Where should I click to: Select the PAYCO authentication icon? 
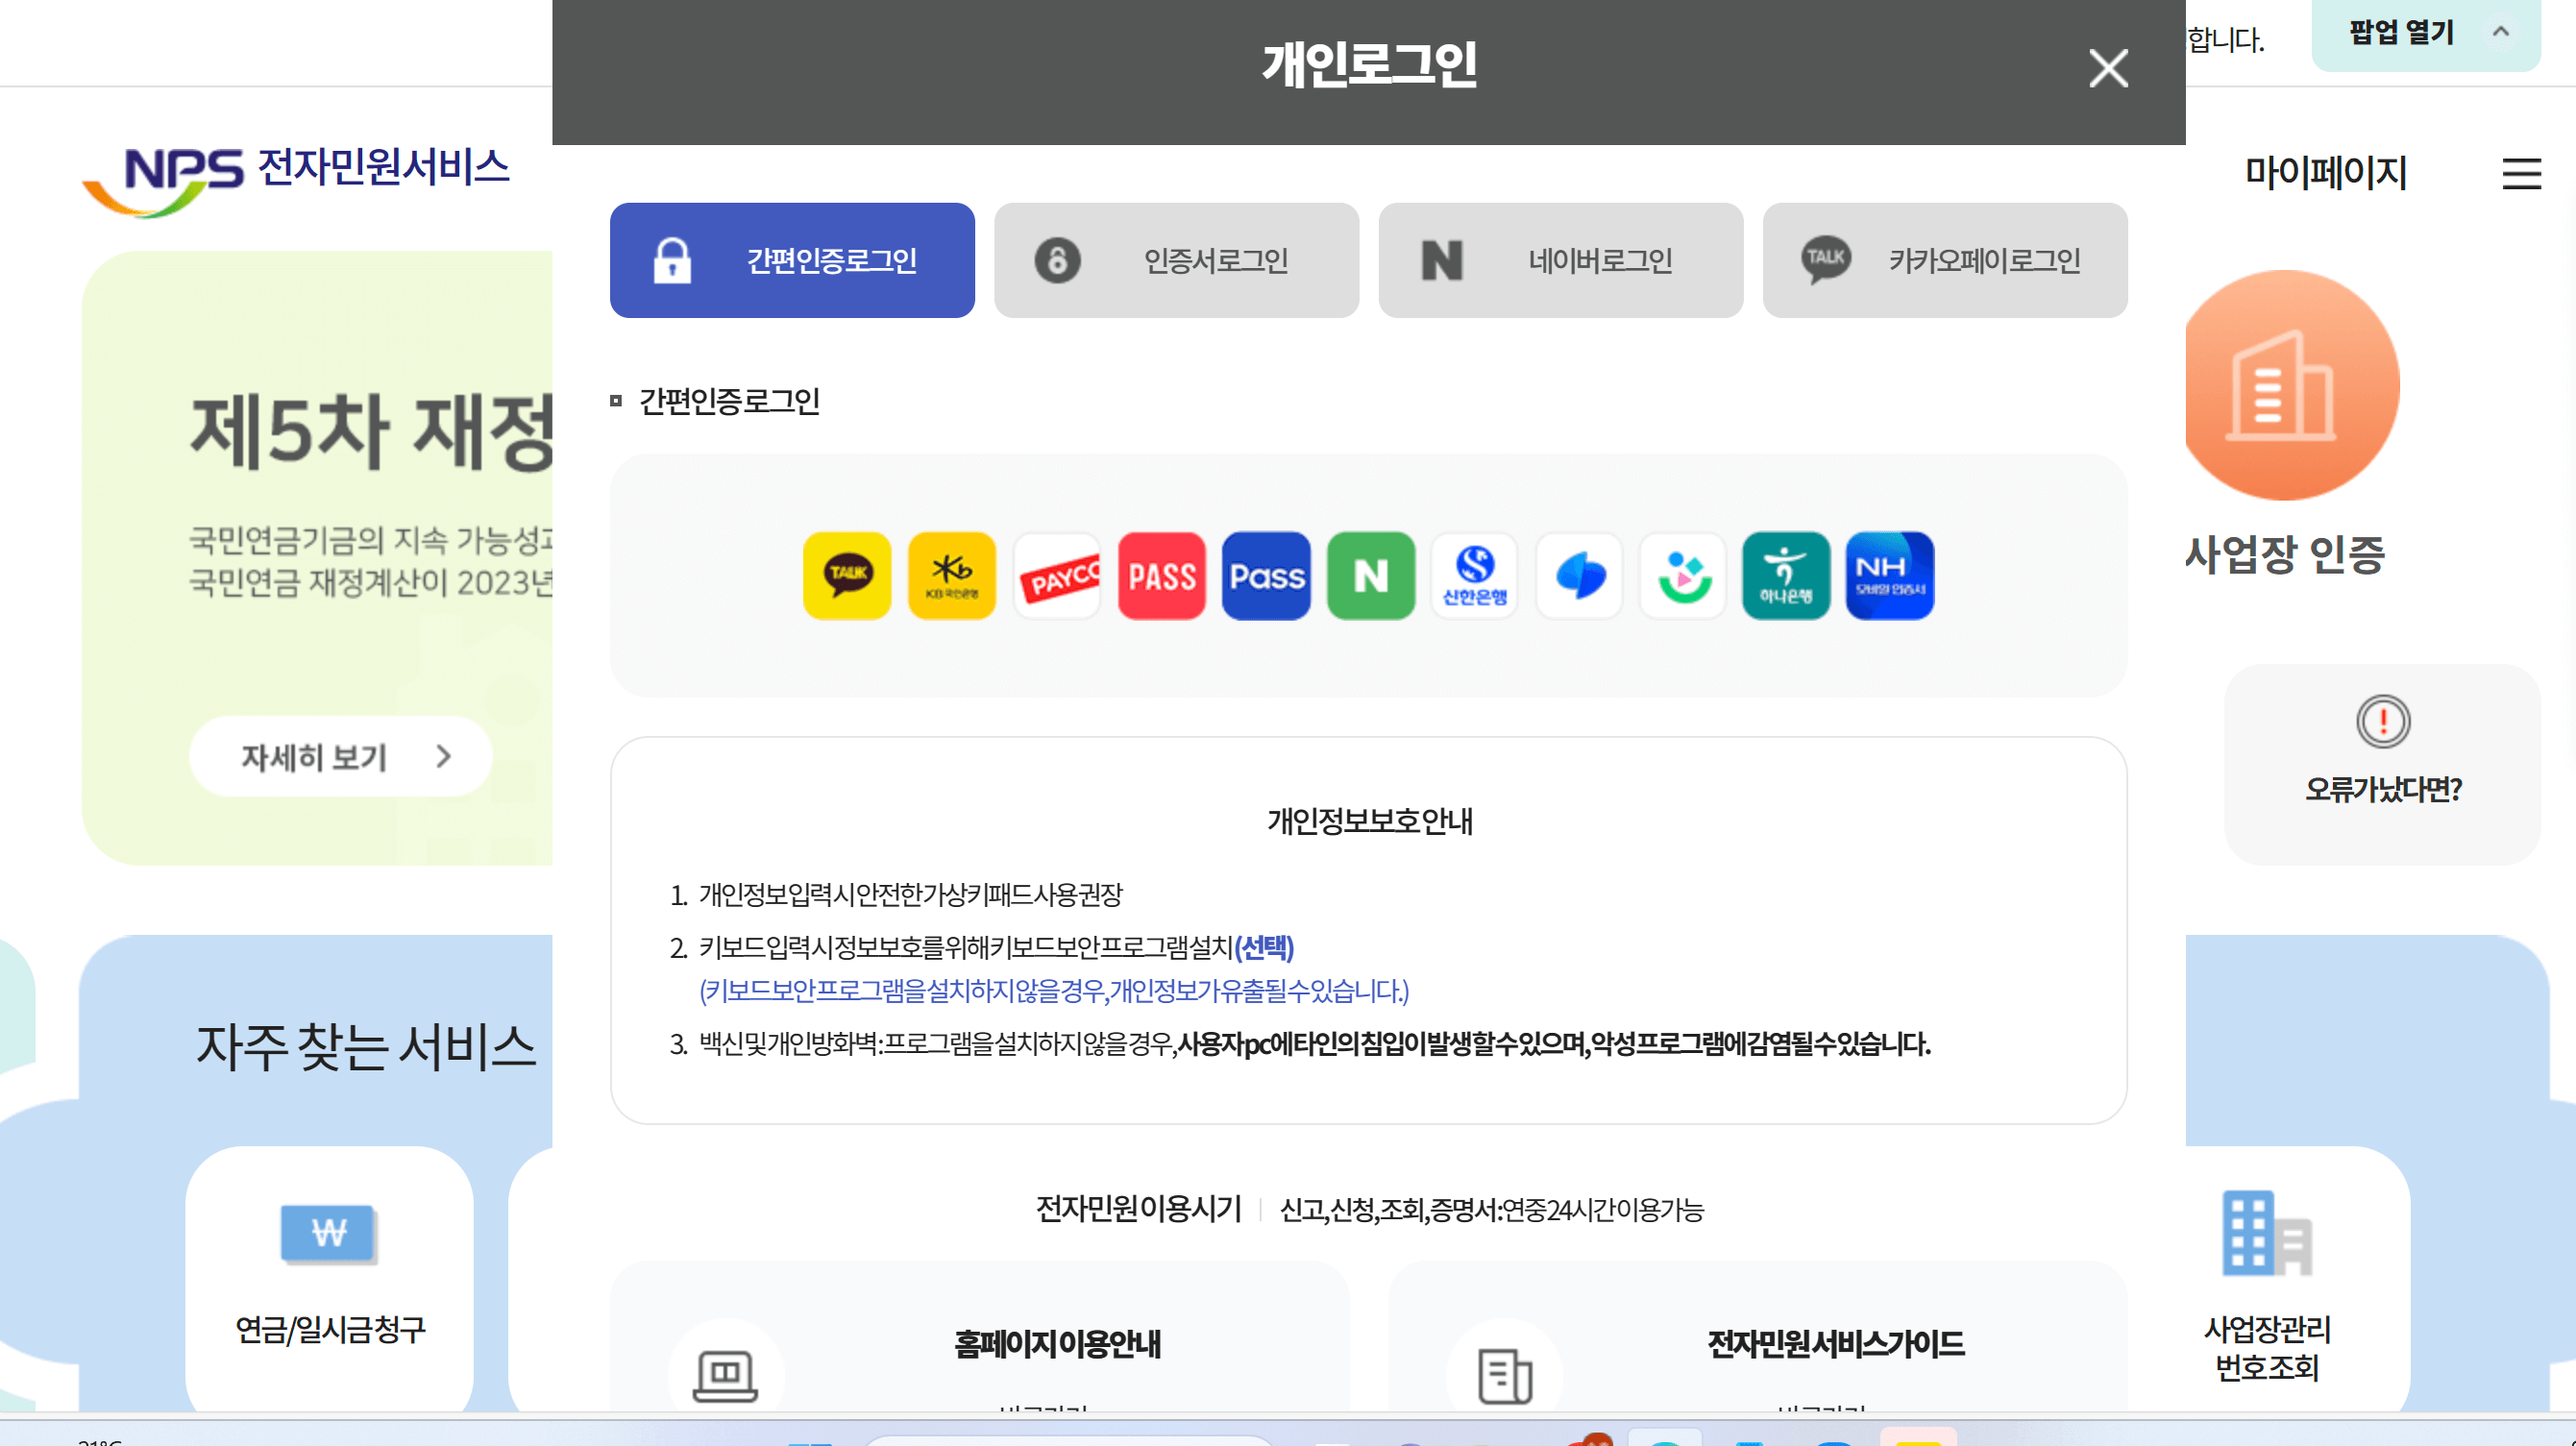coord(1056,575)
